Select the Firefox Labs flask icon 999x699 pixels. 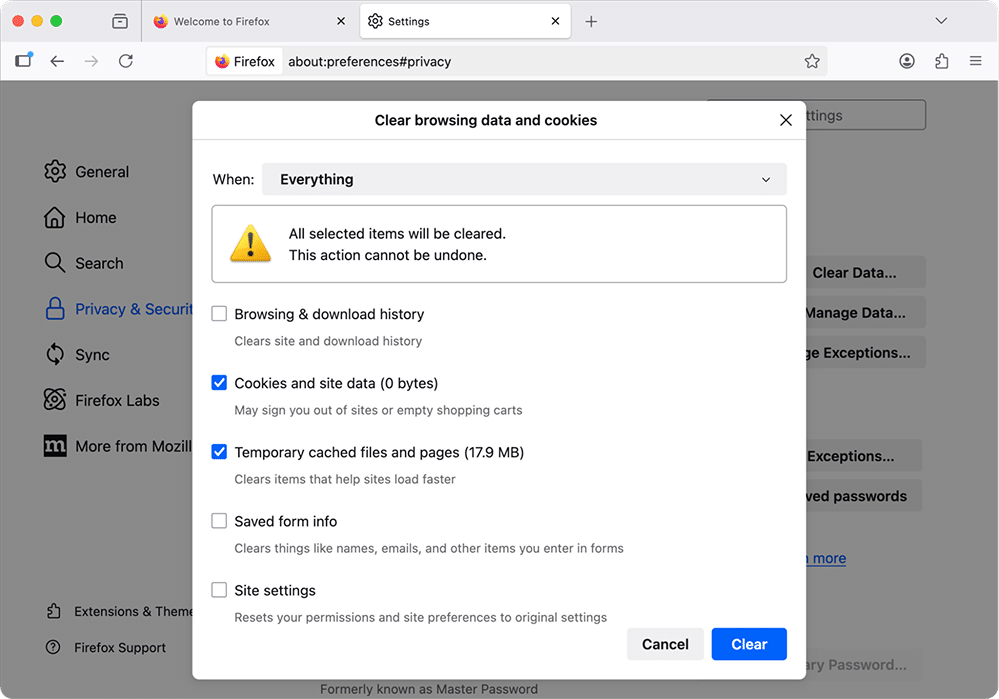[55, 400]
